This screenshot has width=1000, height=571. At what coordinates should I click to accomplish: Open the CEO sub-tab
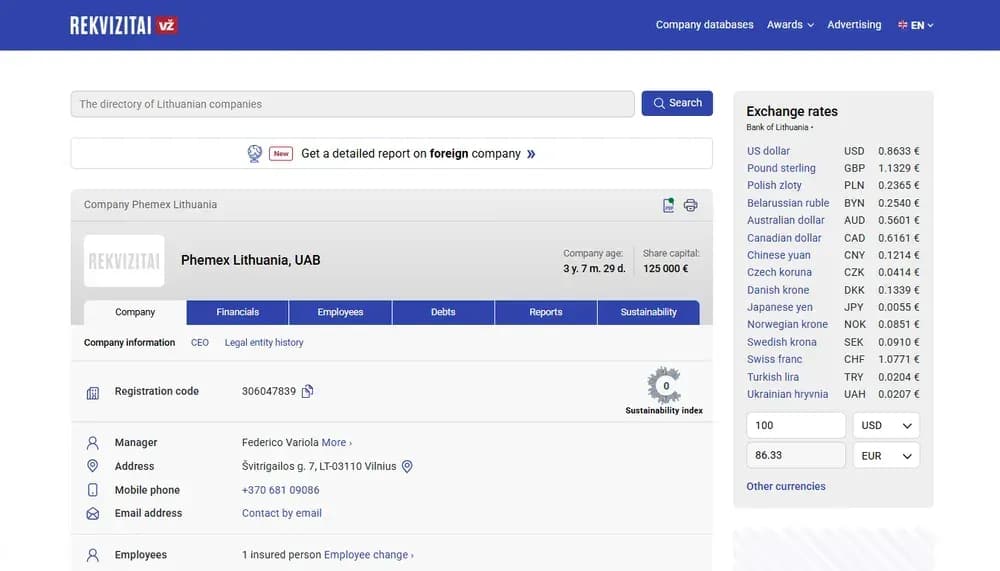coord(200,343)
